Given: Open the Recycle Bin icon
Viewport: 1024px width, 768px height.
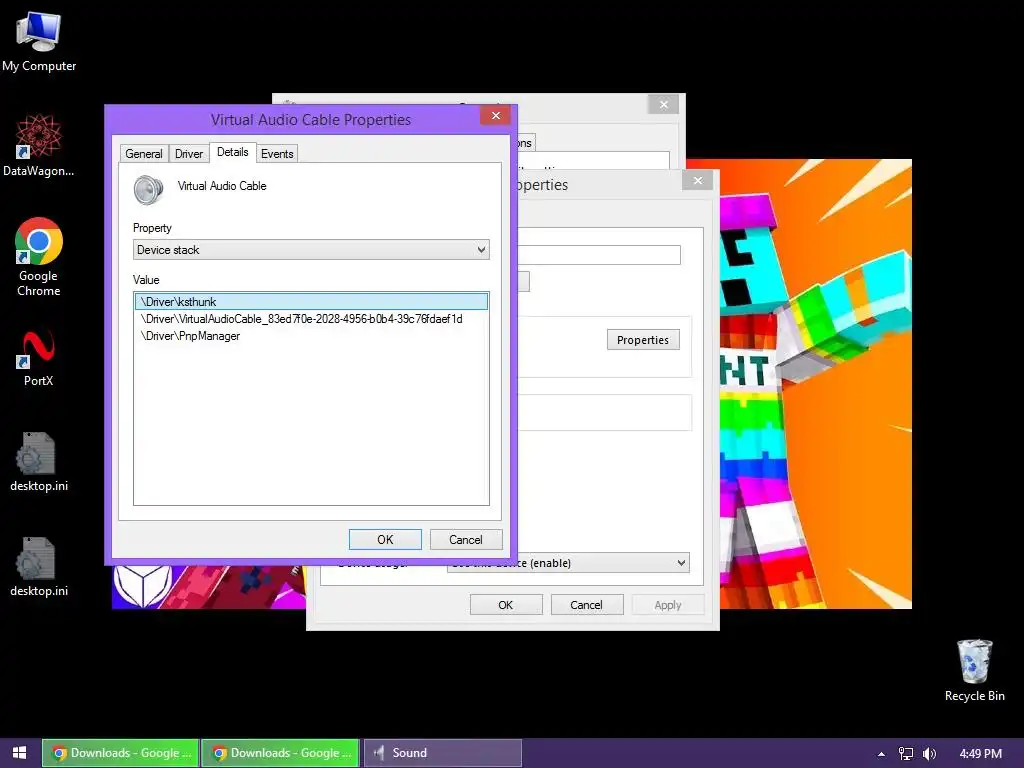Looking at the screenshot, I should pos(974,670).
